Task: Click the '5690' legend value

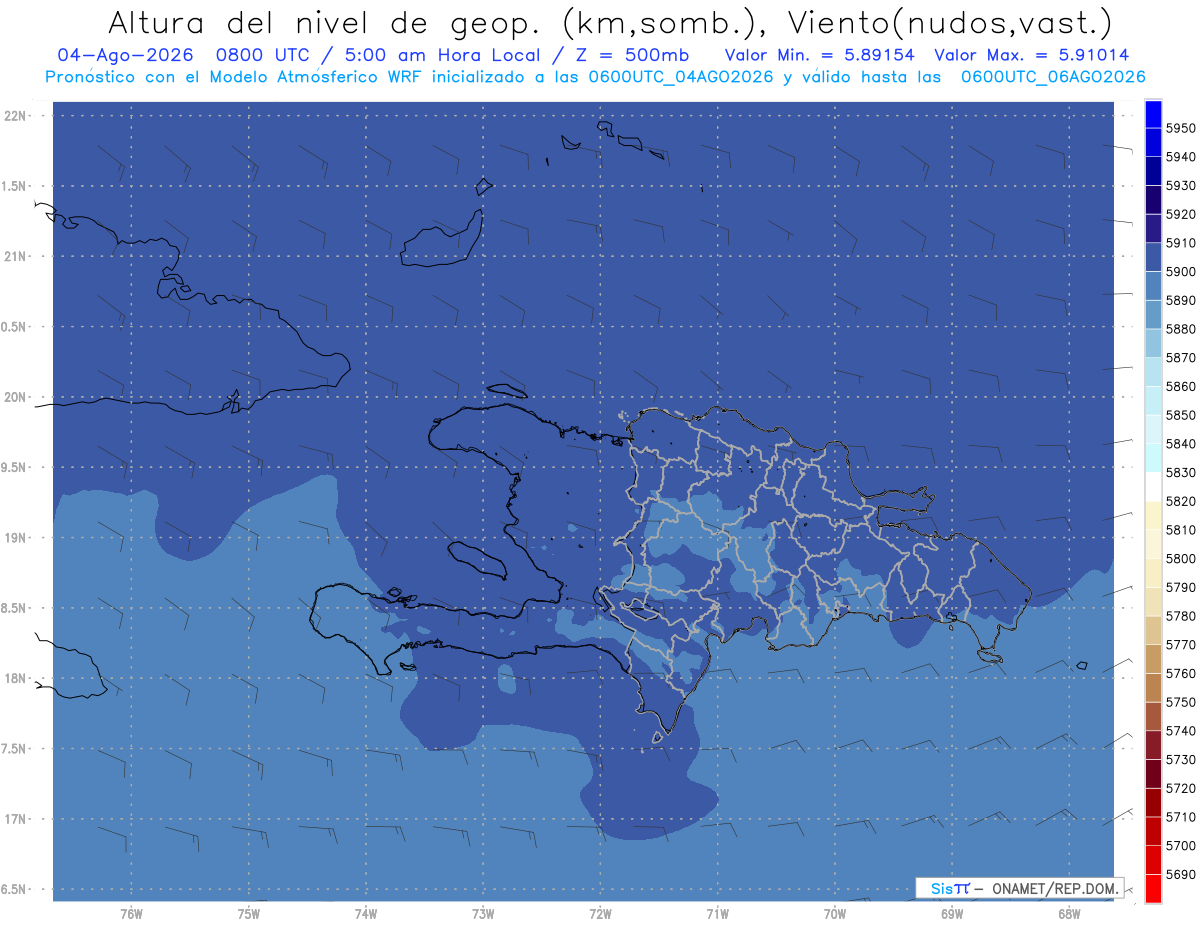Action: (x=1180, y=874)
